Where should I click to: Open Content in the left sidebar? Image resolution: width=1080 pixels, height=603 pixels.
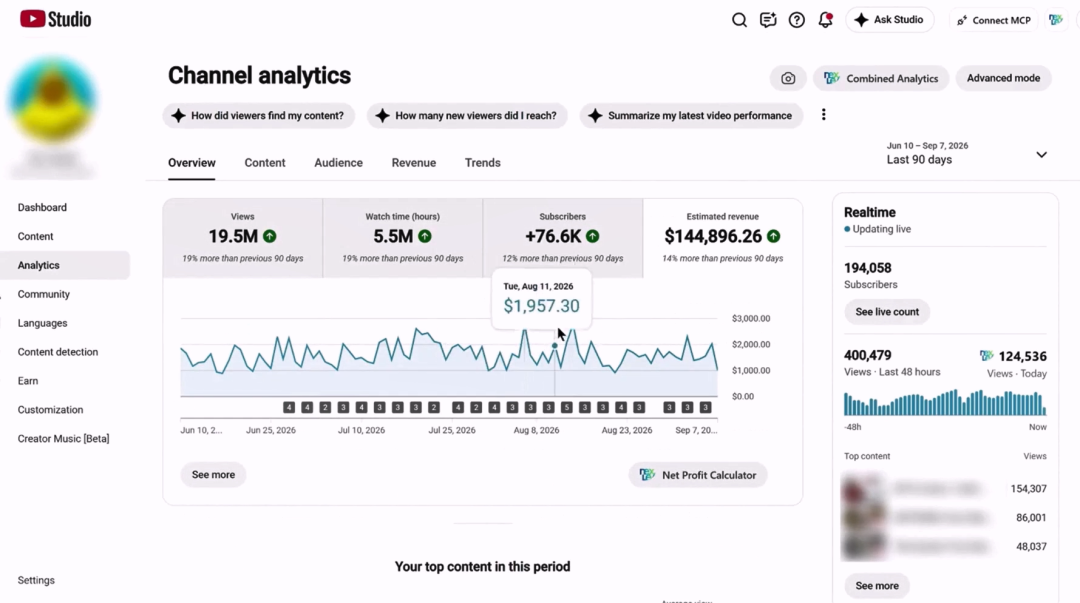click(x=35, y=236)
